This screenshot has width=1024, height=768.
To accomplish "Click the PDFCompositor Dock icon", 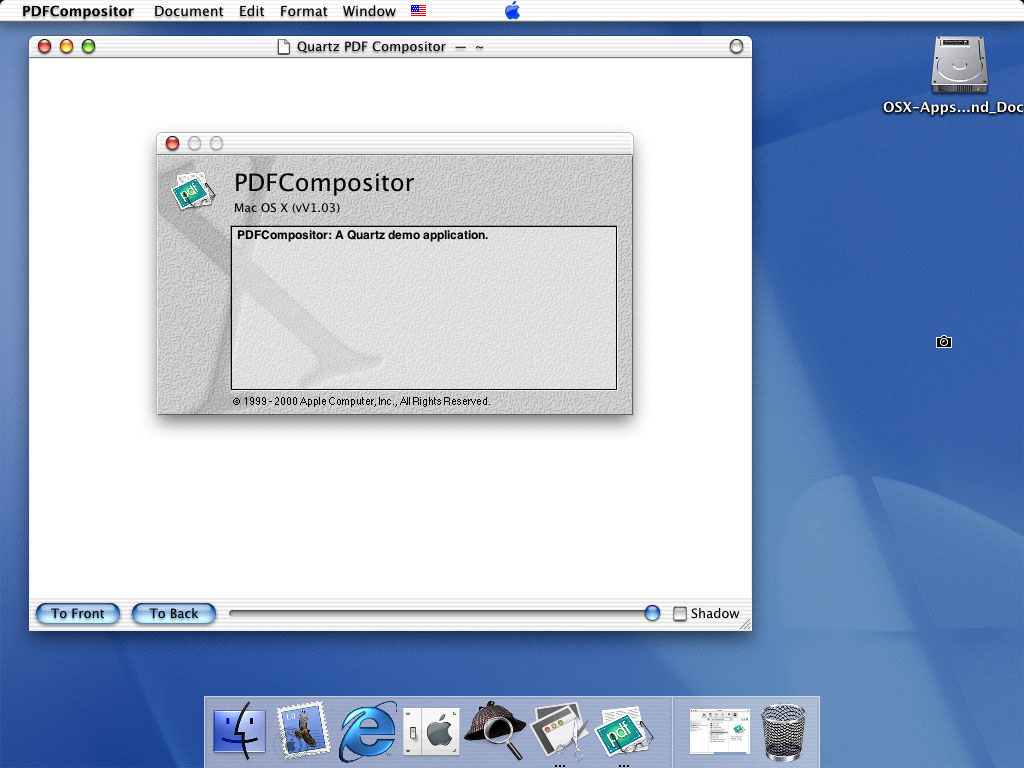I will click(x=624, y=731).
